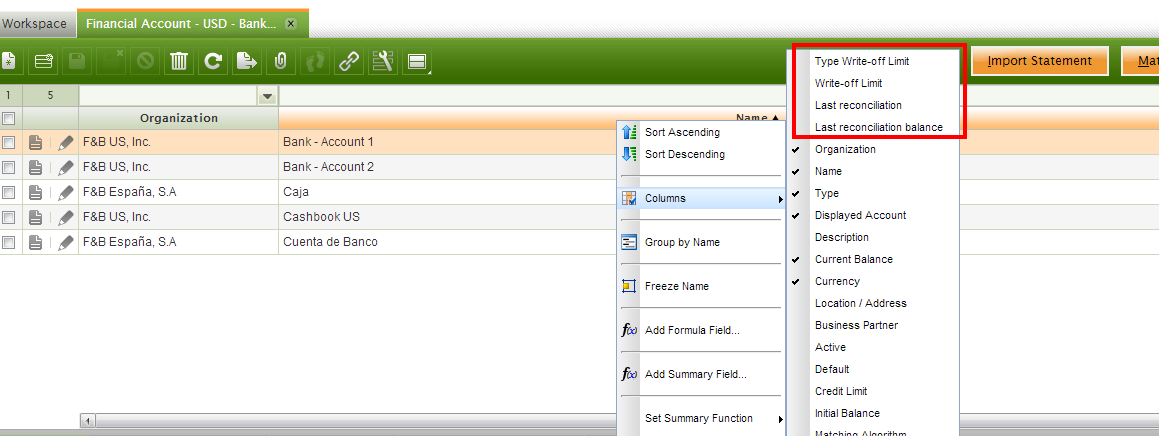Click the horizontal scrollbar left arrow

click(87, 420)
